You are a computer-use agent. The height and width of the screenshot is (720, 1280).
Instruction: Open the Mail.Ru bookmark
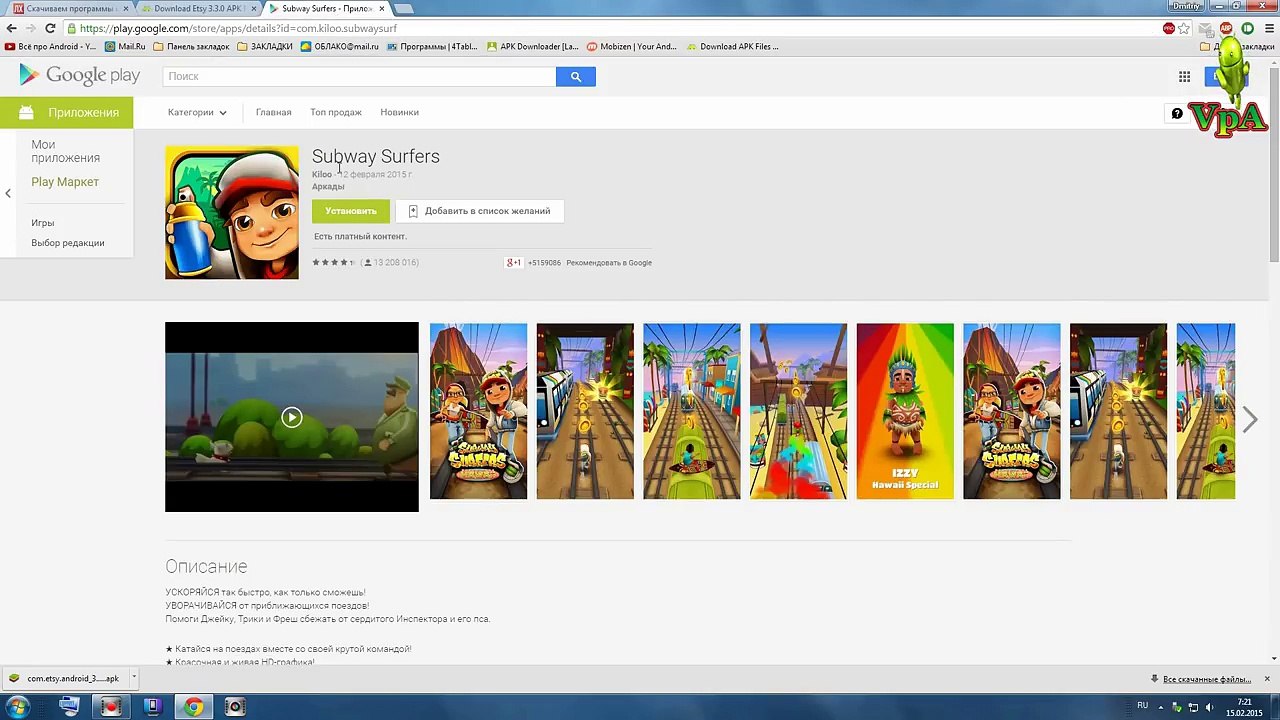pyautogui.click(x=125, y=47)
